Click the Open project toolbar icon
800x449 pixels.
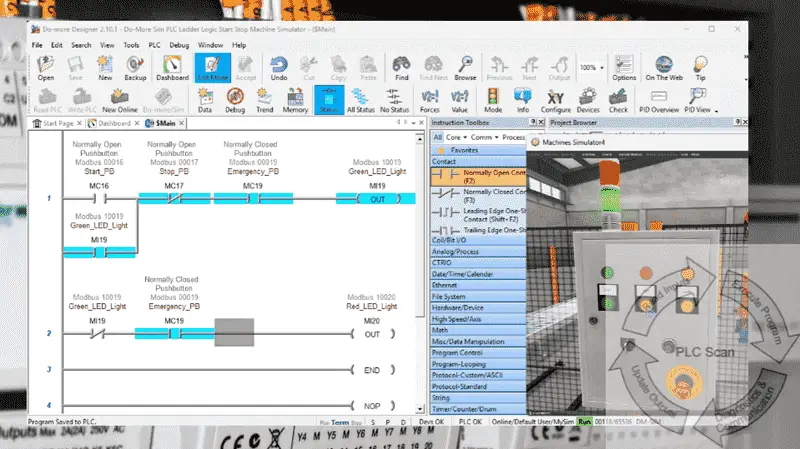coord(45,68)
